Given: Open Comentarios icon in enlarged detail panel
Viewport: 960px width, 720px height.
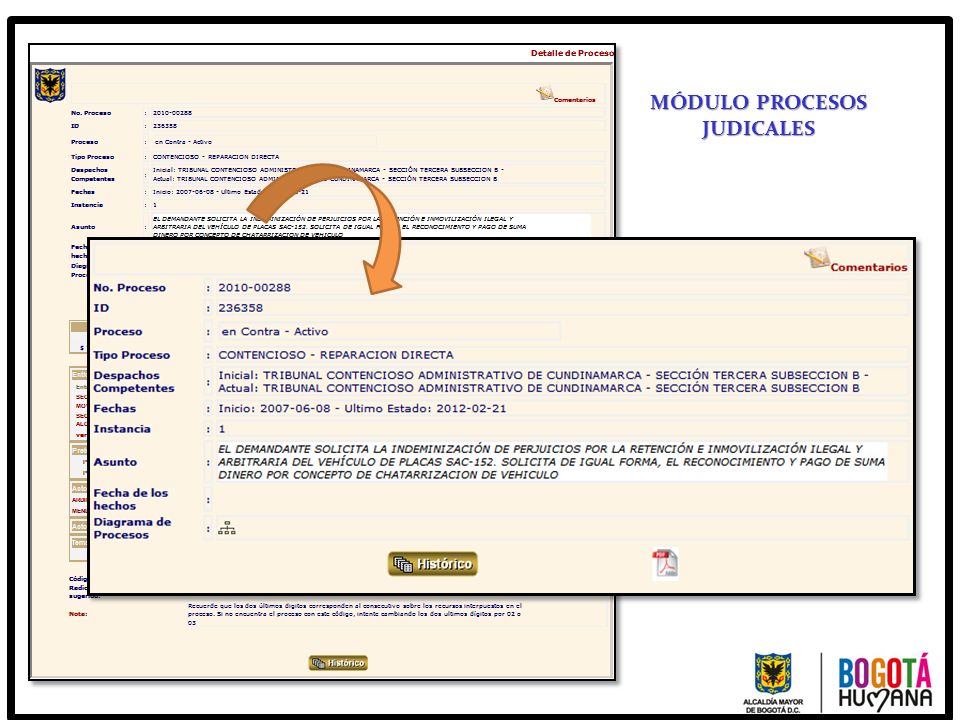Looking at the screenshot, I should [x=817, y=259].
